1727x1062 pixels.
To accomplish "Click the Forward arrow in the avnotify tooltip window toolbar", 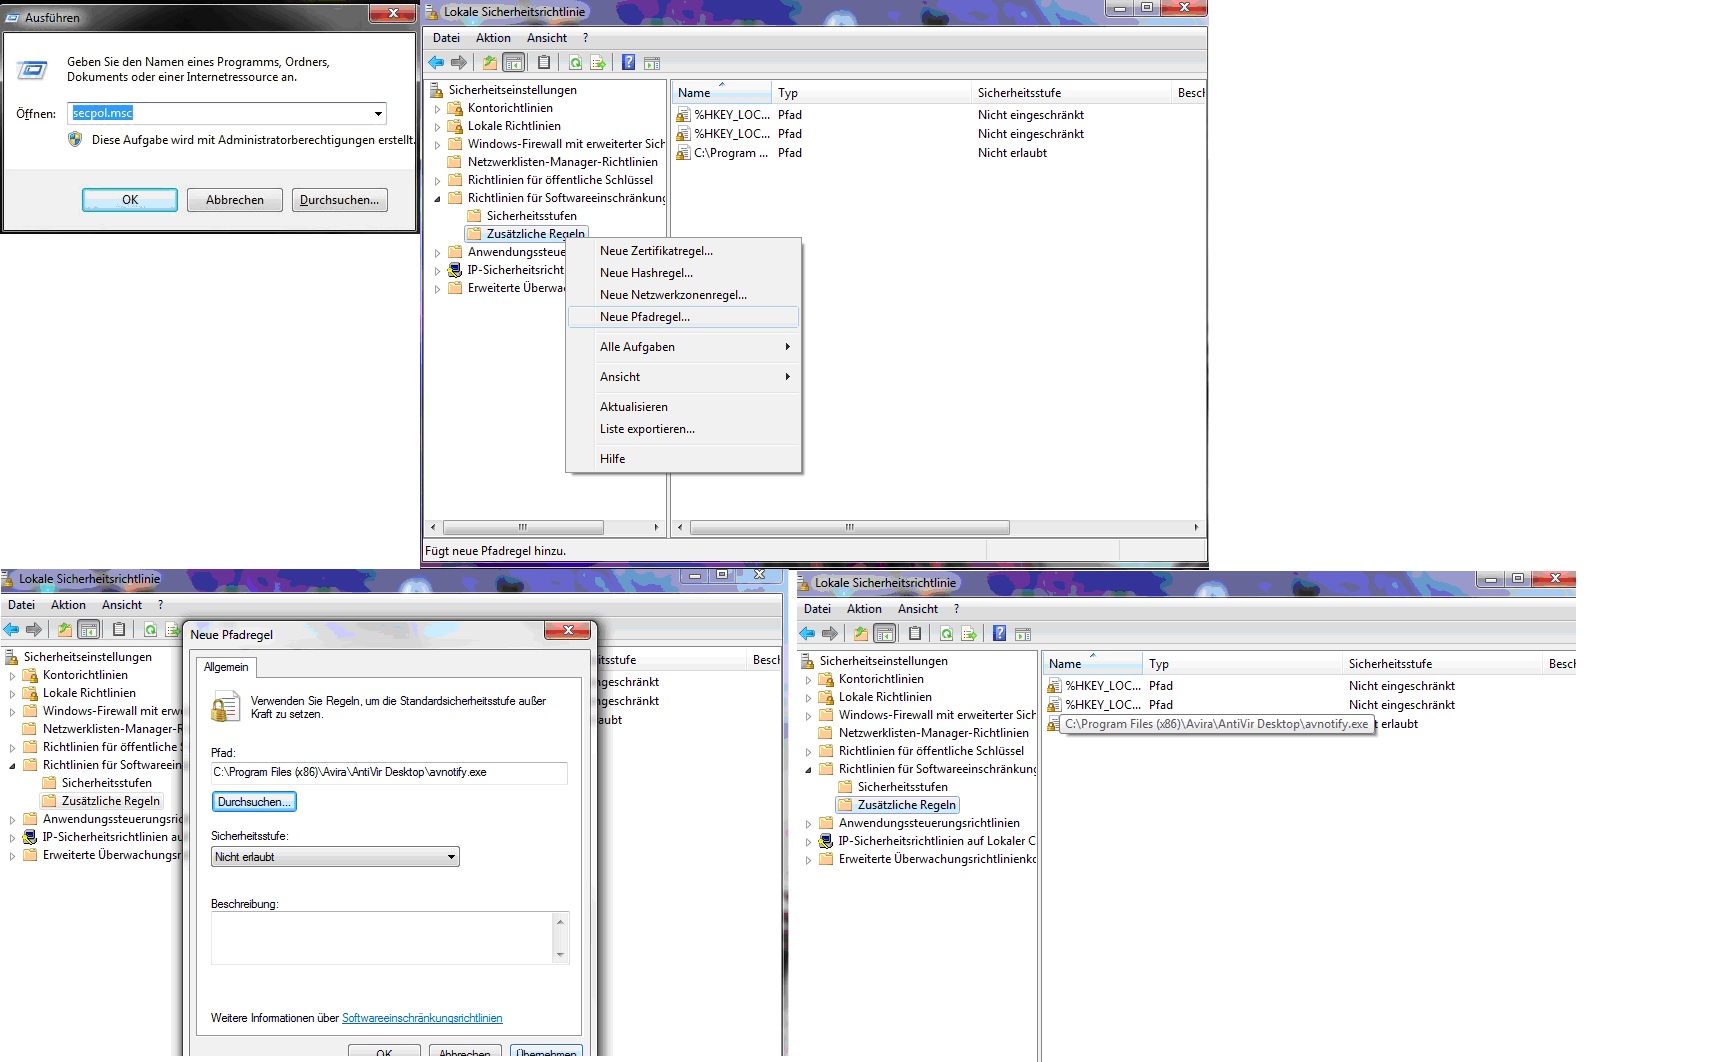I will (830, 634).
